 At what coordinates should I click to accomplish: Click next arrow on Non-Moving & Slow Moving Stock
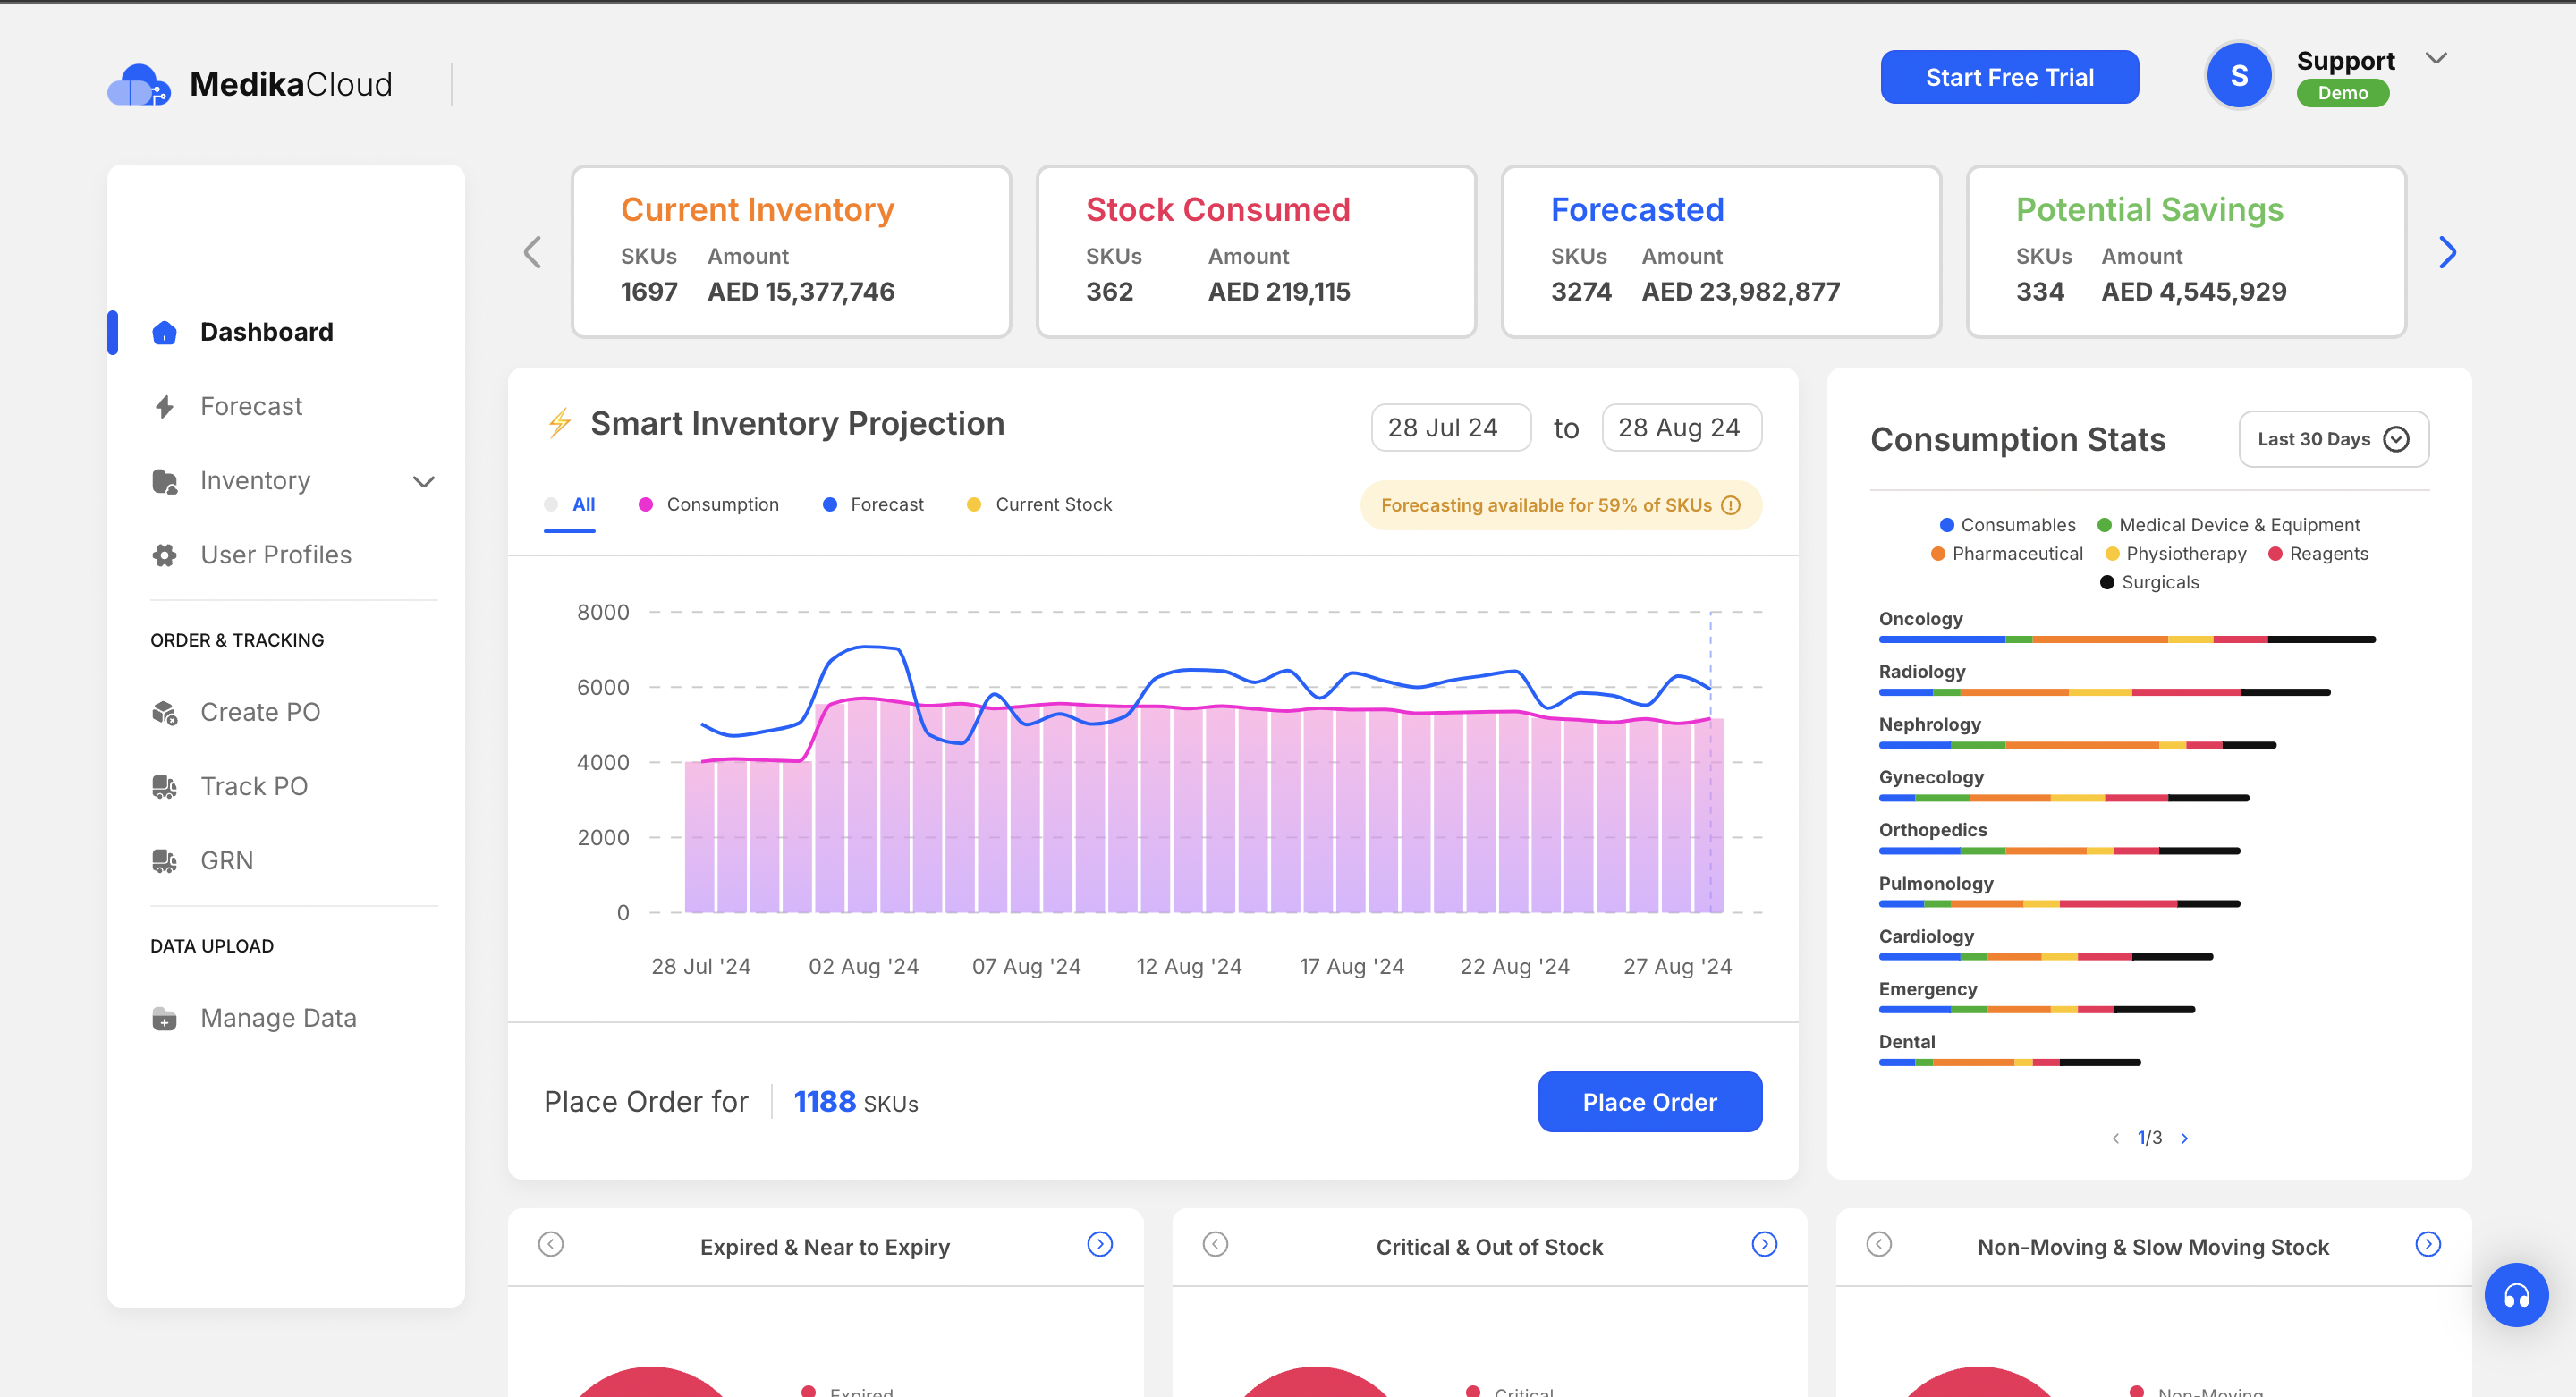pyautogui.click(x=2427, y=1244)
